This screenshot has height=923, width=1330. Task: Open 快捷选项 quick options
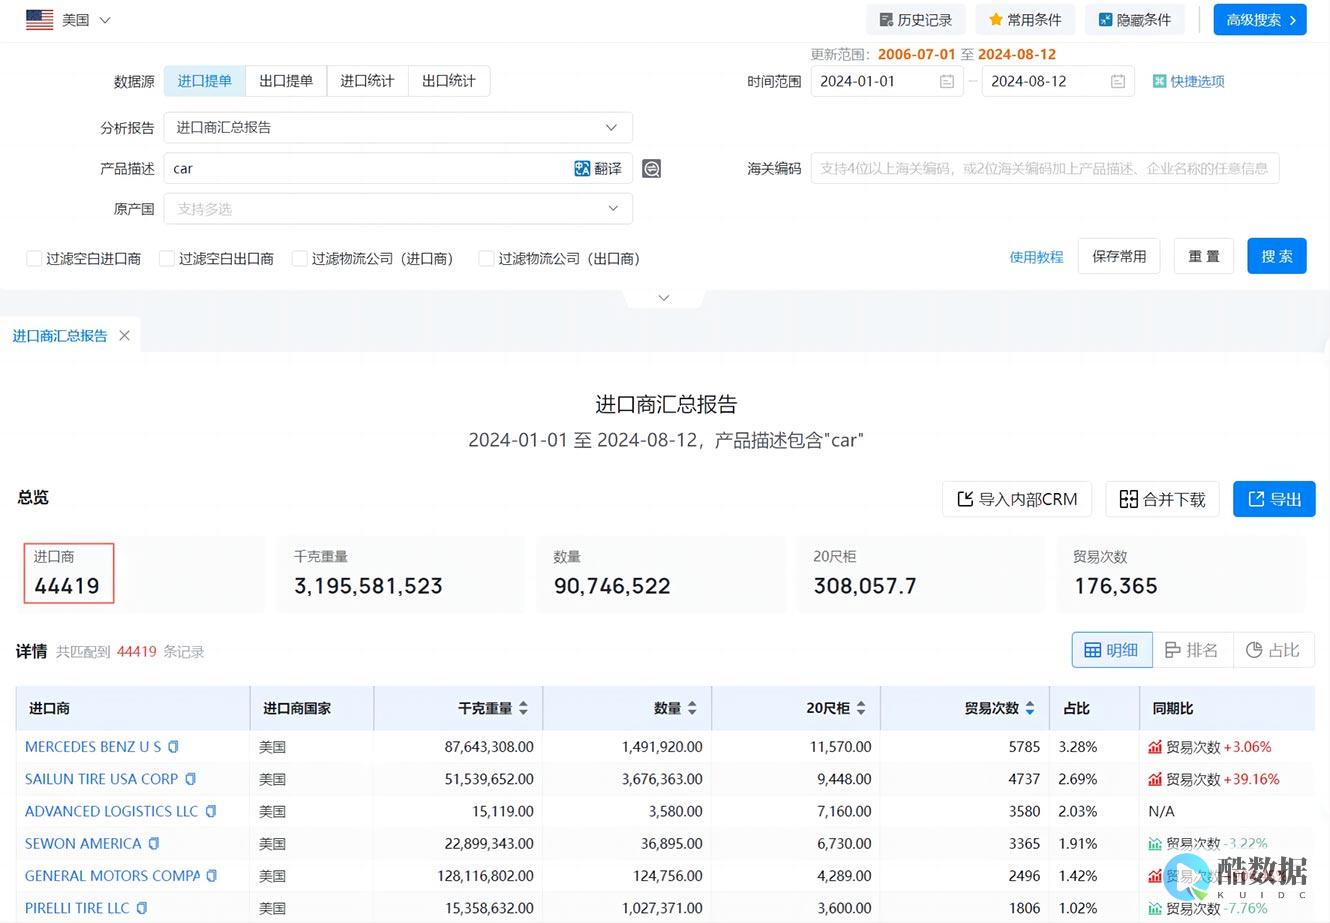click(x=1188, y=82)
